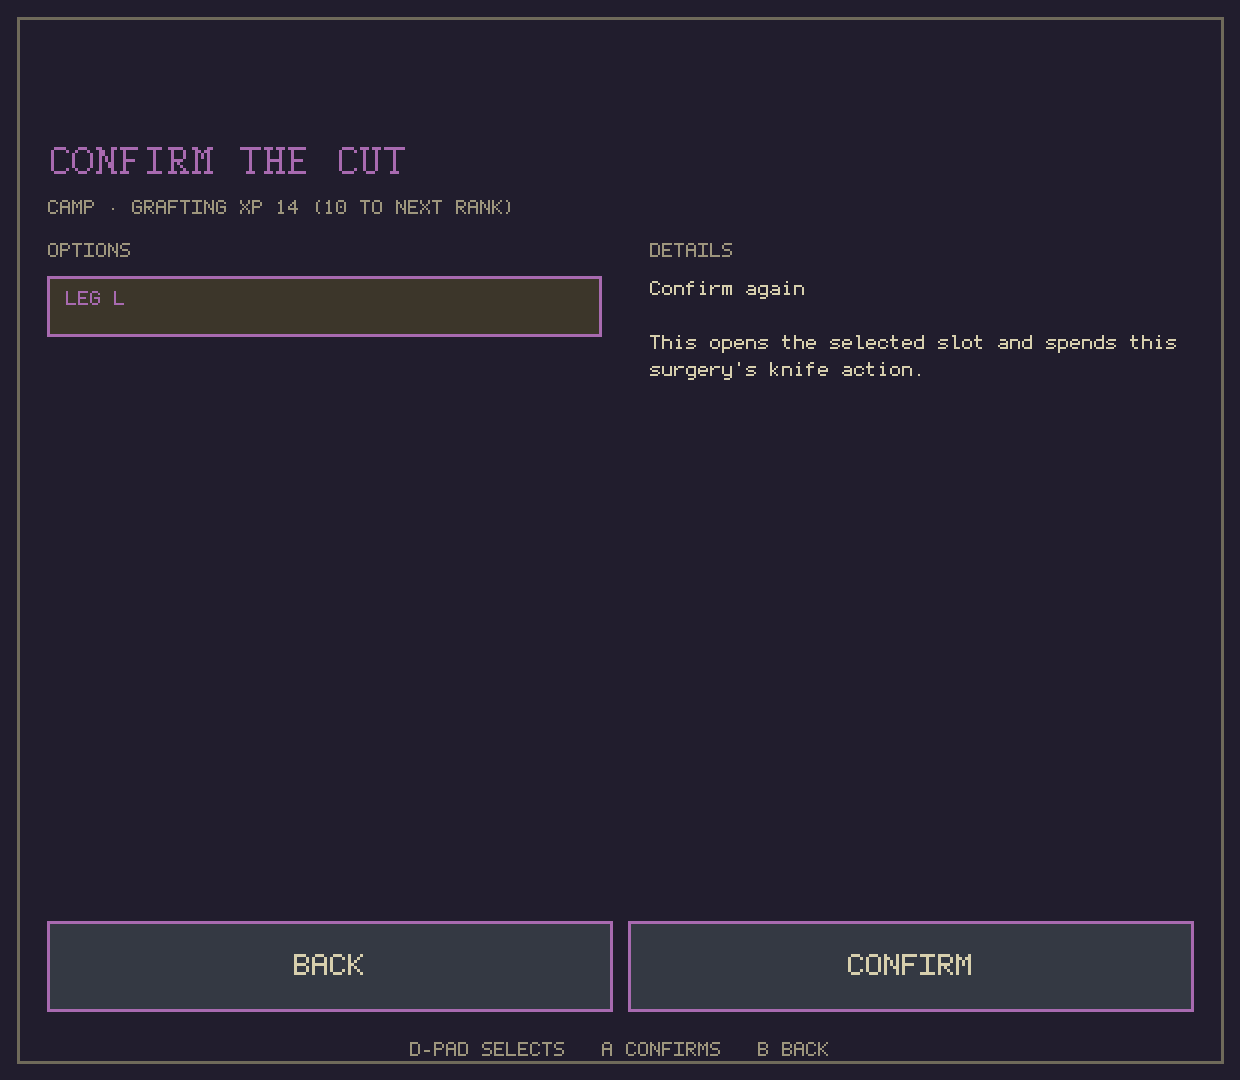This screenshot has height=1080, width=1240.
Task: Confirm the cut with CONFIRM button
Action: (x=911, y=966)
